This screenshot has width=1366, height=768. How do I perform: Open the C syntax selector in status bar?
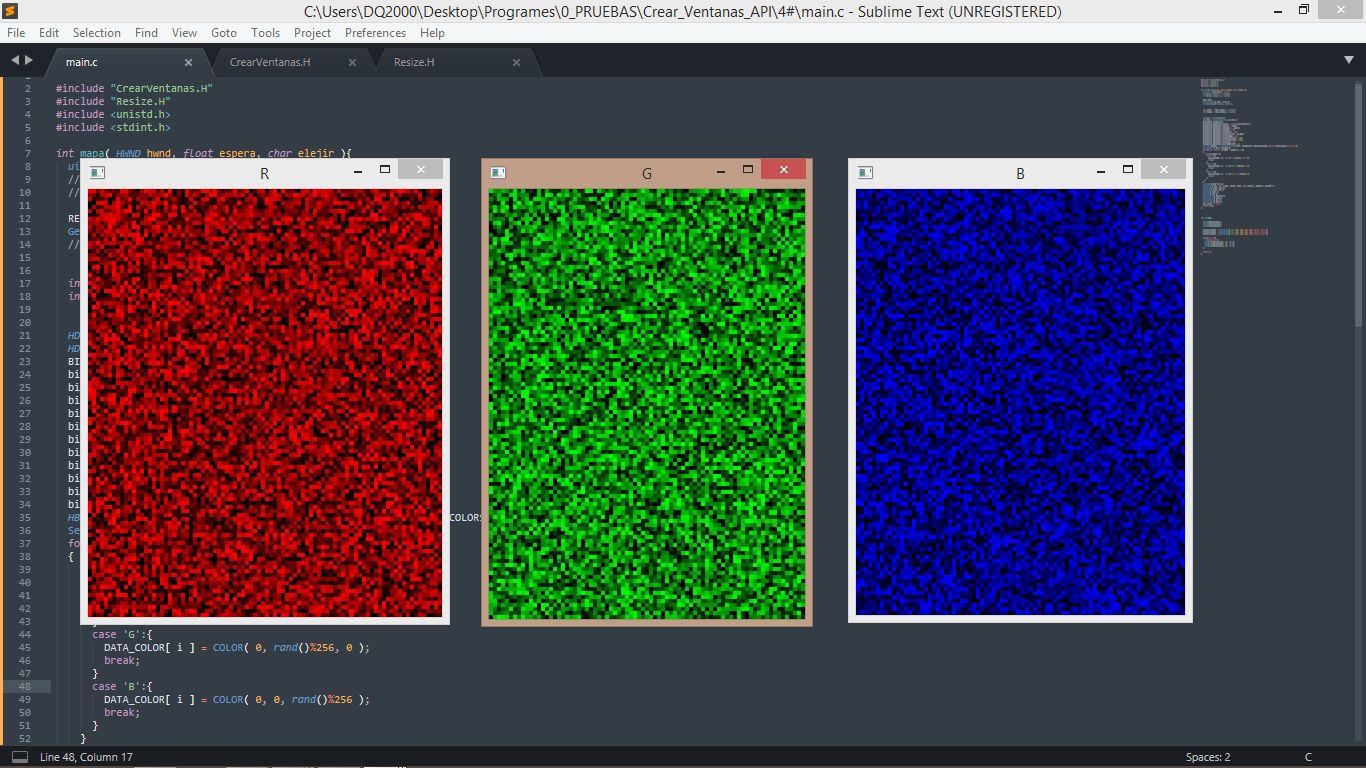1308,757
